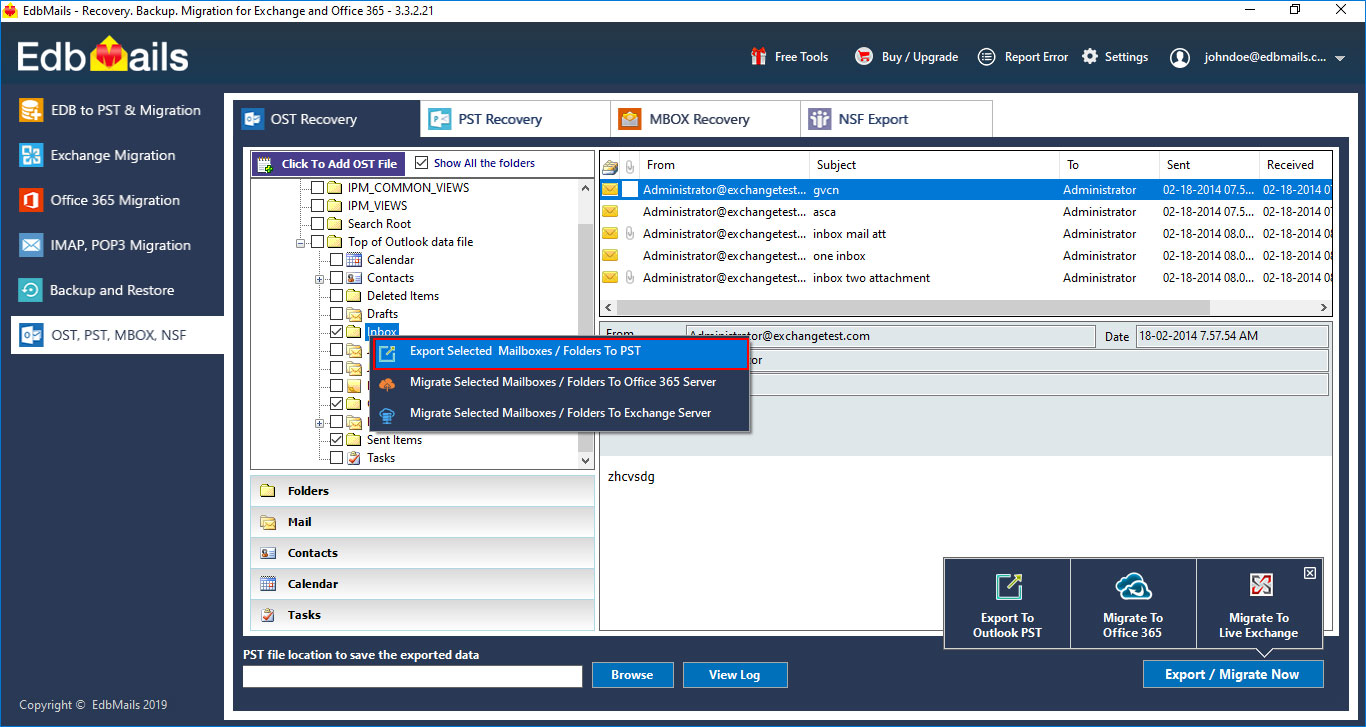1366x727 pixels.
Task: Click the Export To Outlook PST icon
Action: [1008, 587]
